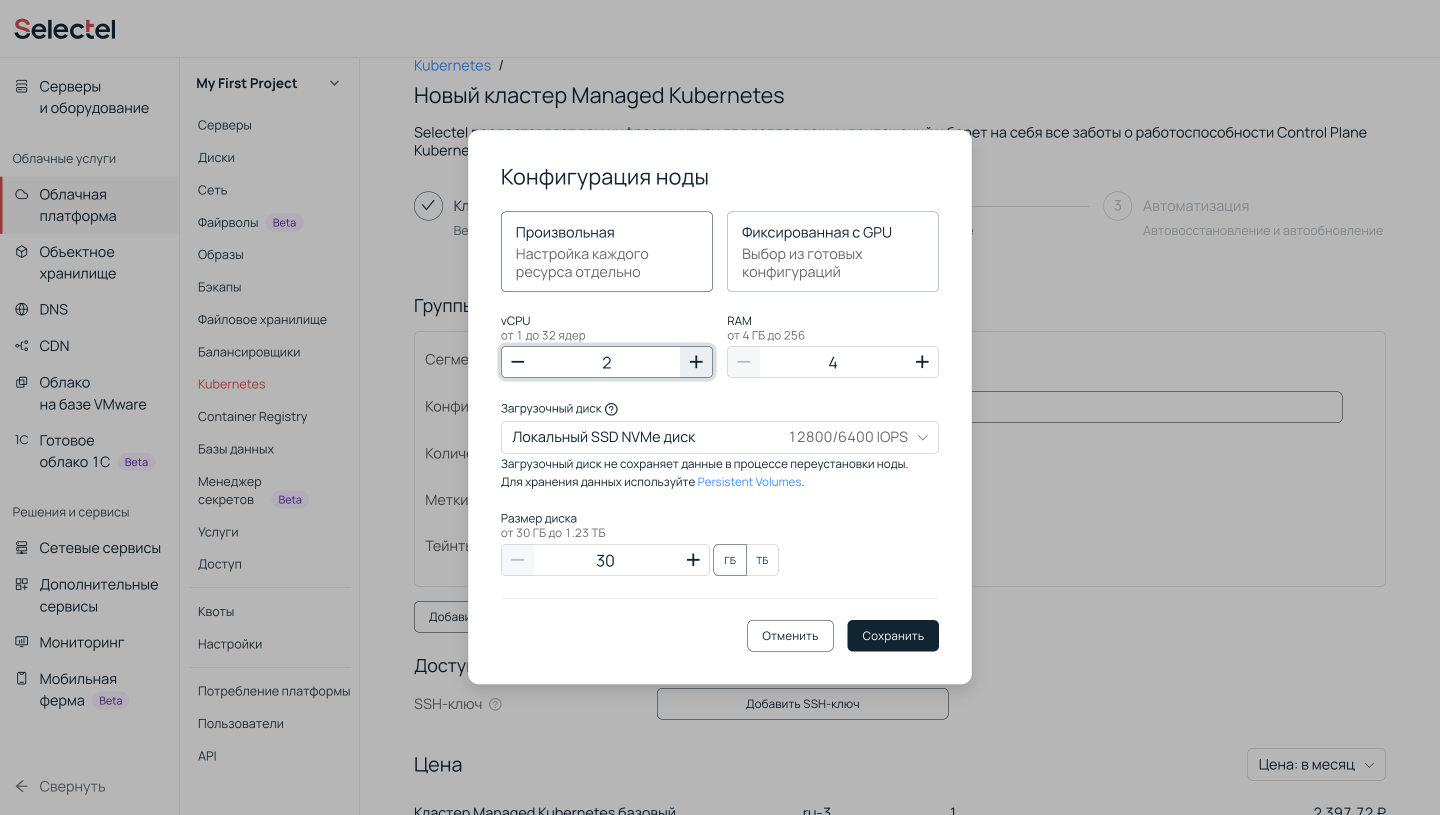
Task: Decrease disk size with minus button
Action: tap(517, 560)
